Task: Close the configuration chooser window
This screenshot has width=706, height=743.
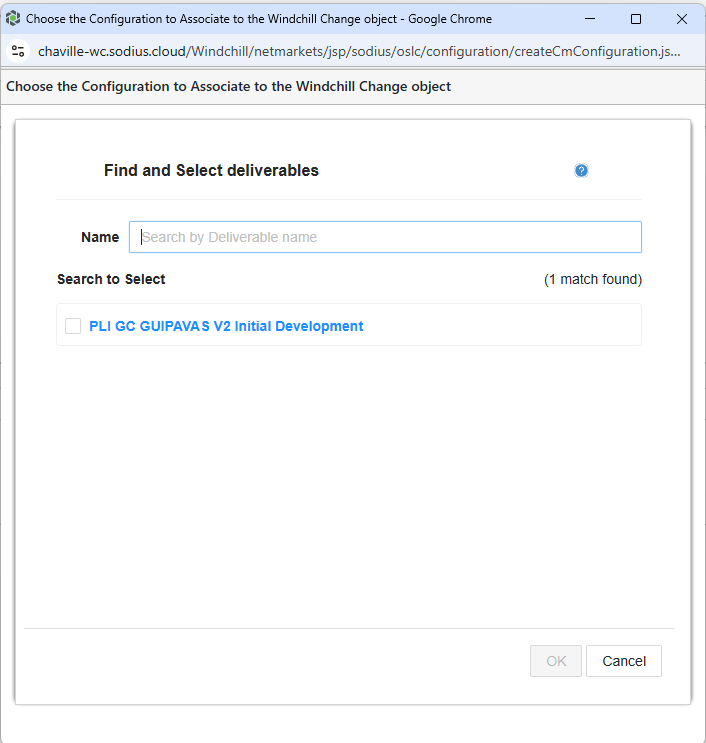Action: (681, 19)
